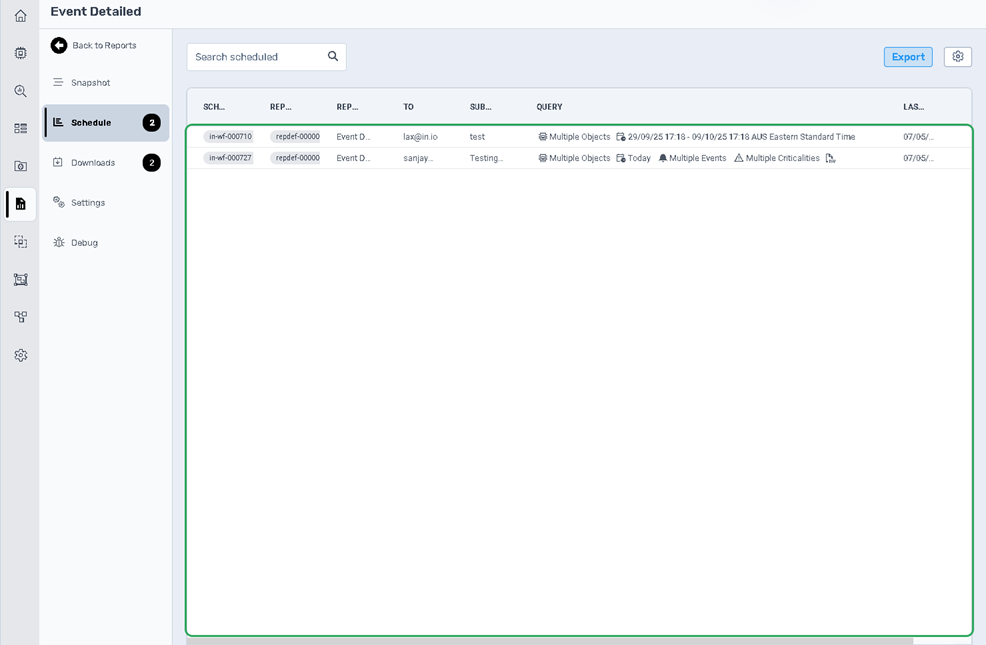Select the in-wf-000727 schedule row
The height and width of the screenshot is (645, 986).
[579, 158]
